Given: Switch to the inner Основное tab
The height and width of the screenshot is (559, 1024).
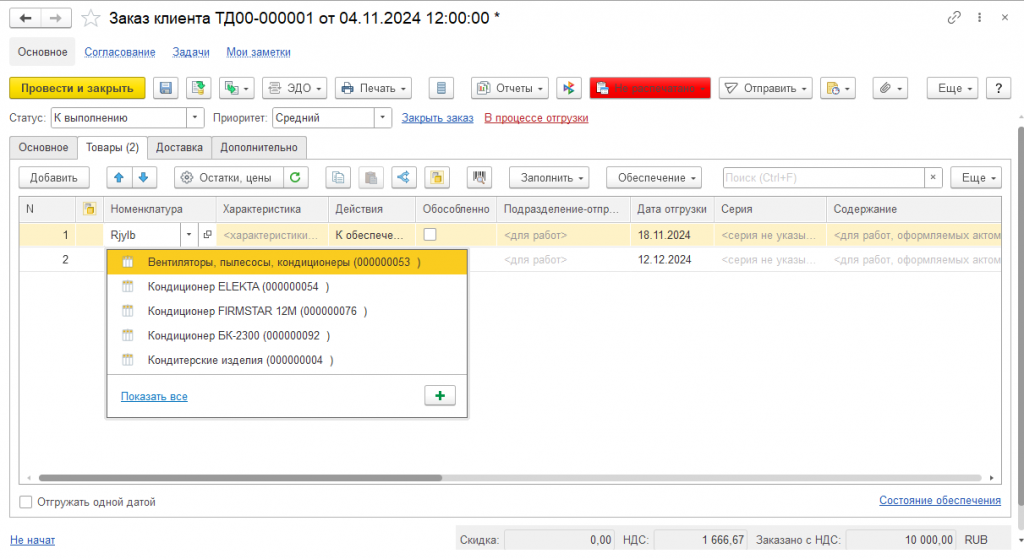Looking at the screenshot, I should (43, 148).
